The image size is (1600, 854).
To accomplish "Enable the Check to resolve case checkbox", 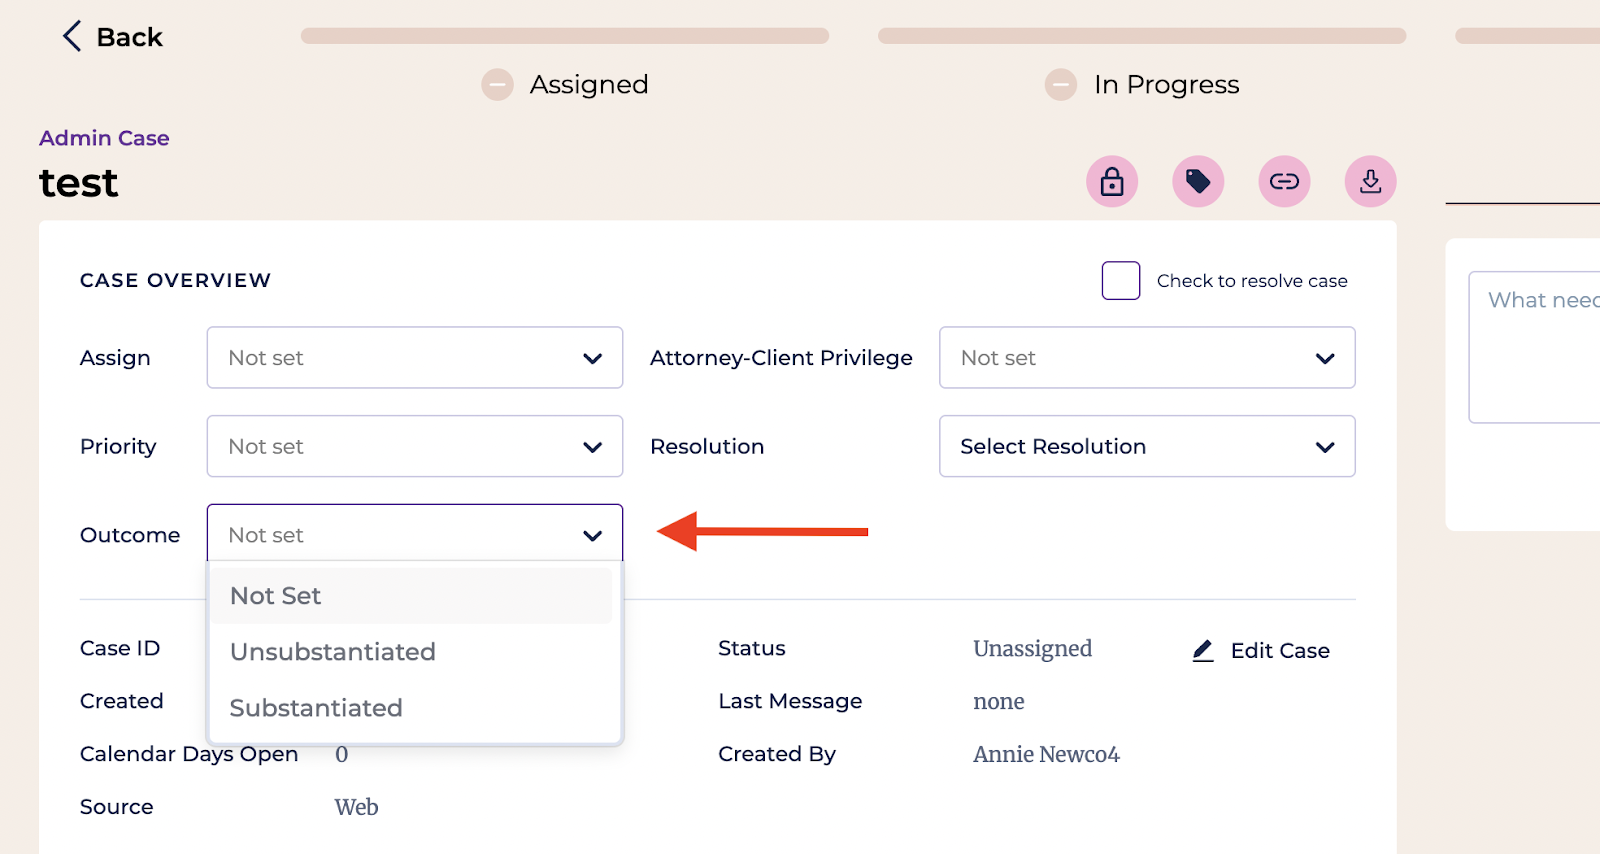I will [x=1120, y=280].
